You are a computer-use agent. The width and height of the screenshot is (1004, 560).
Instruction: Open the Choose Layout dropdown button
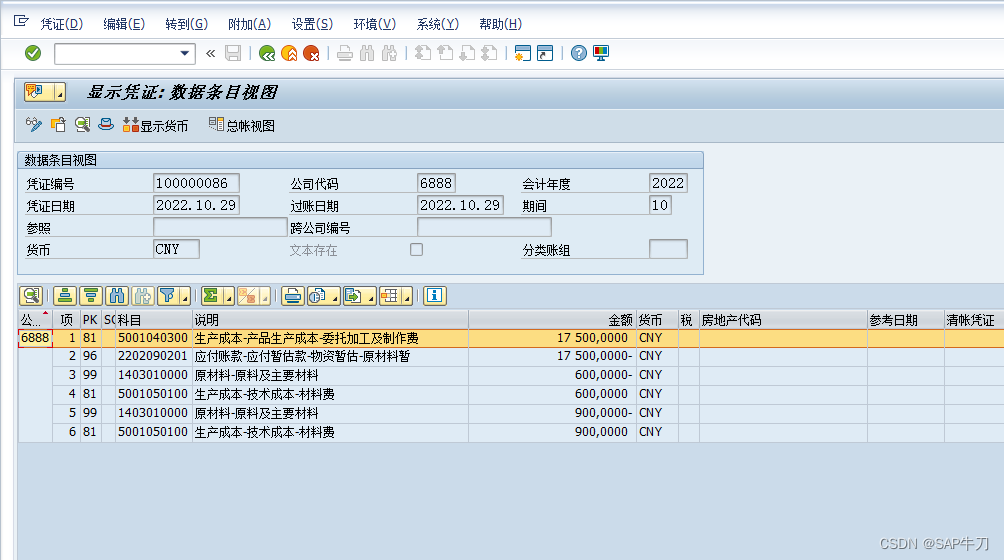coord(395,296)
